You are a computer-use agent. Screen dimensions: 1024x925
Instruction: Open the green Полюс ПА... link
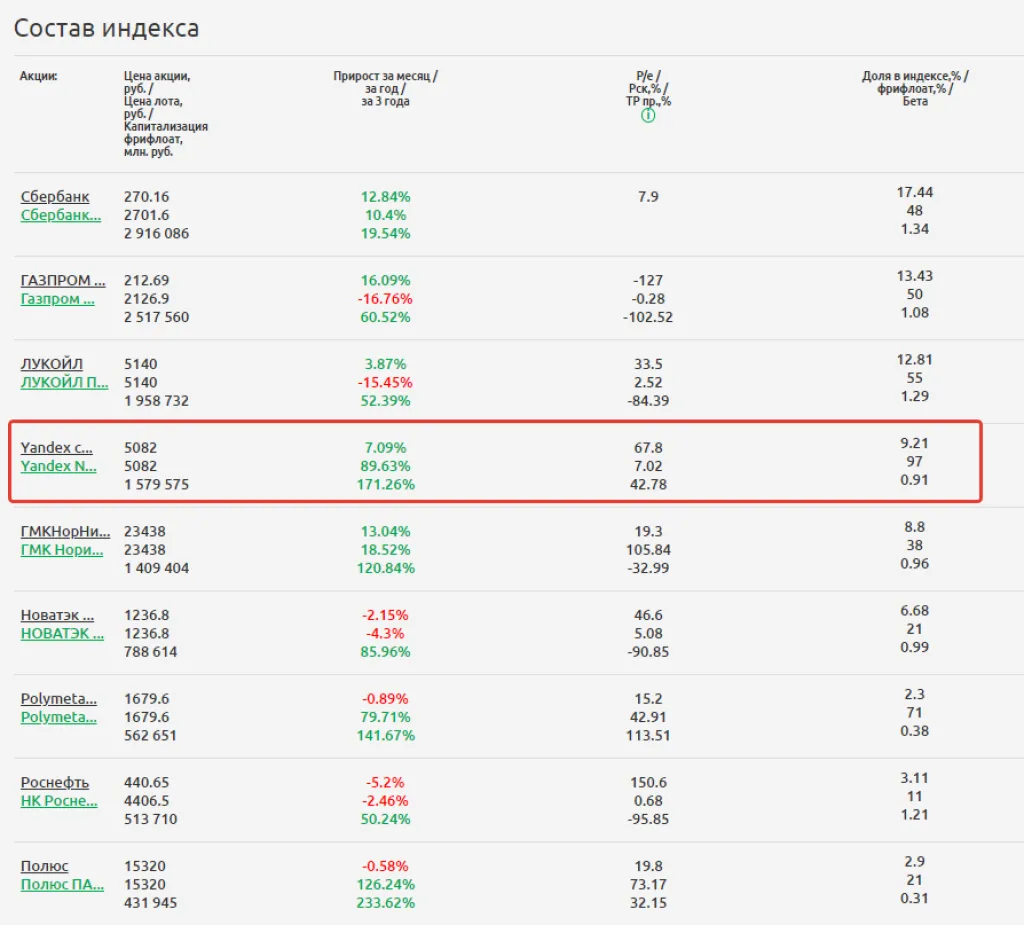point(63,884)
